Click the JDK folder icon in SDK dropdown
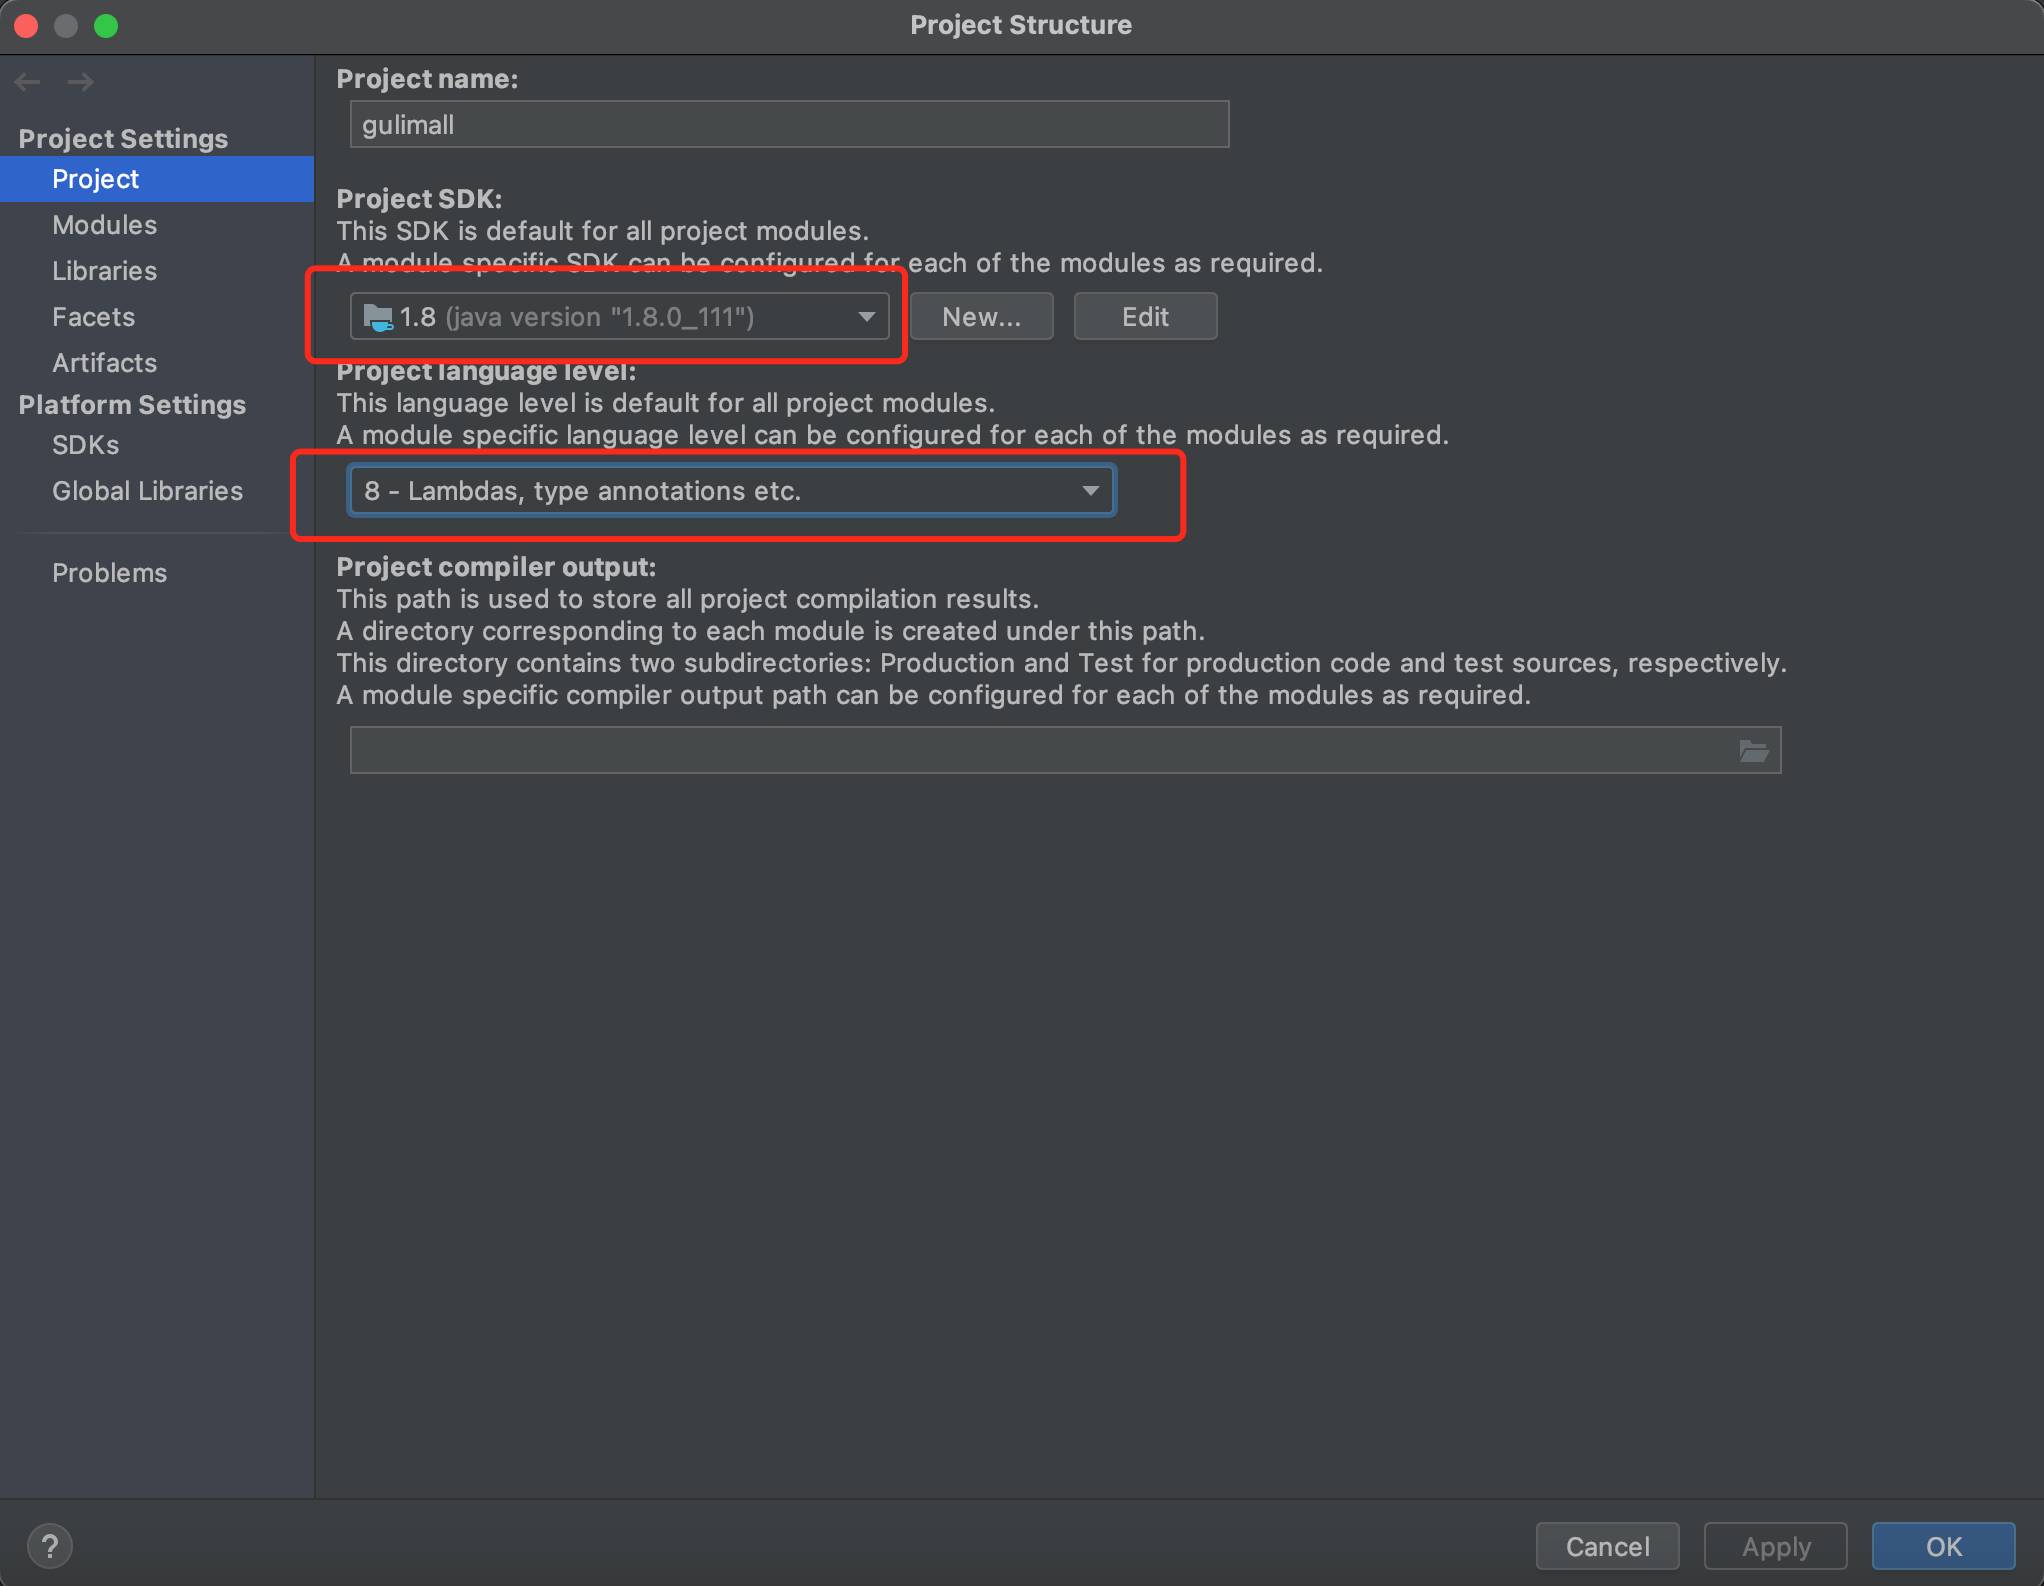The height and width of the screenshot is (1586, 2044). point(378,318)
